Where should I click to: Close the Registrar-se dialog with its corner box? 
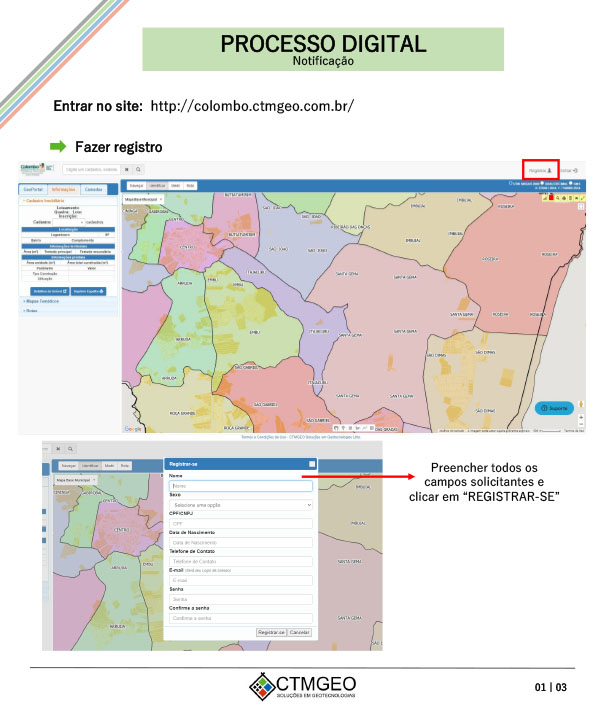click(x=312, y=464)
